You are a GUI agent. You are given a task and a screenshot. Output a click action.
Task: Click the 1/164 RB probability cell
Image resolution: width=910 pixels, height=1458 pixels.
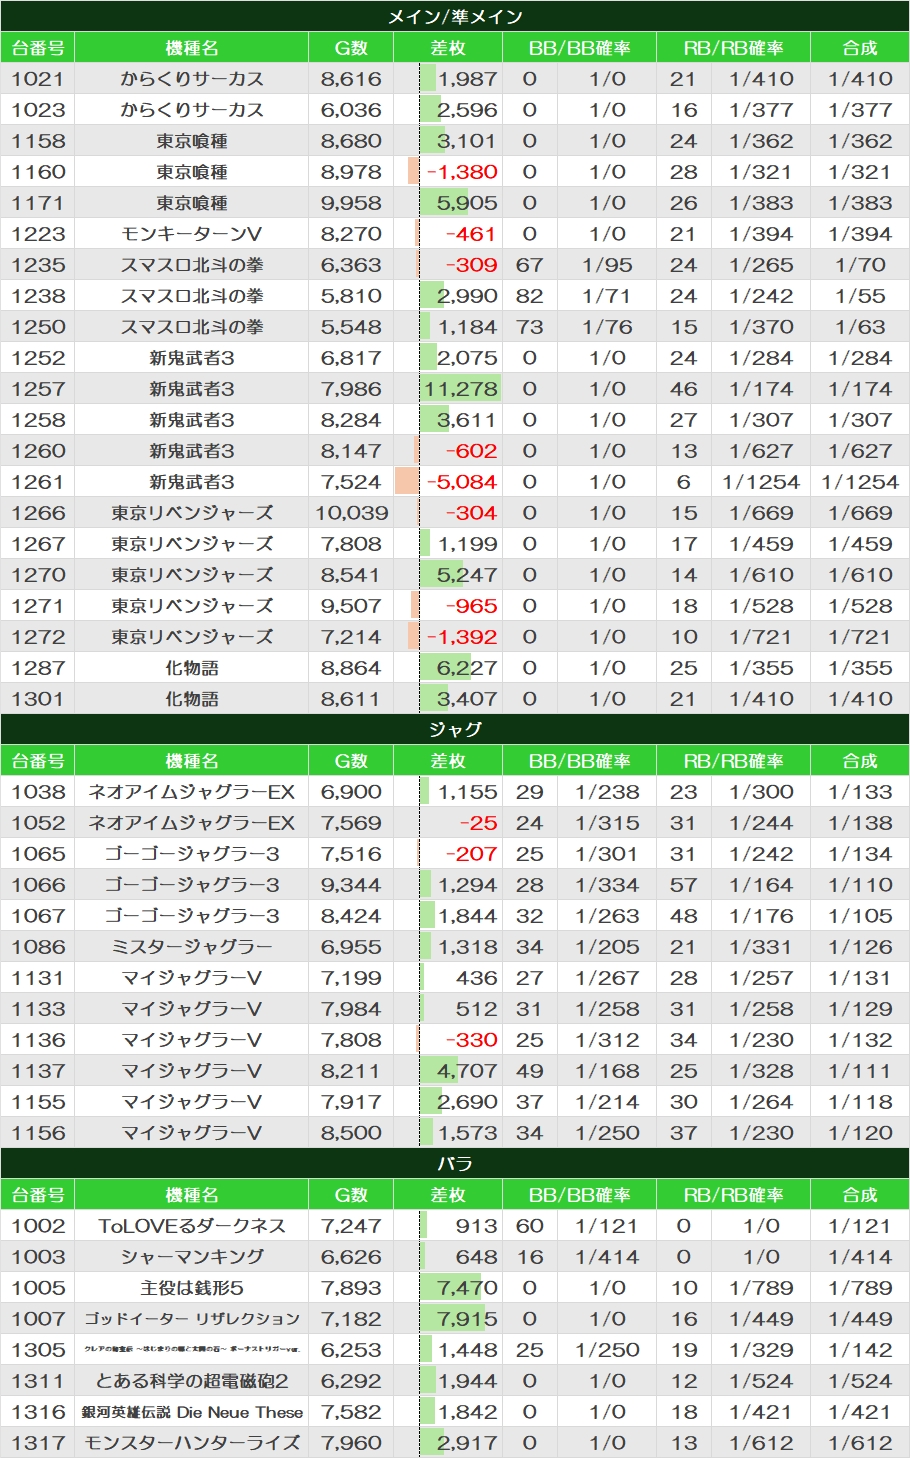click(761, 885)
